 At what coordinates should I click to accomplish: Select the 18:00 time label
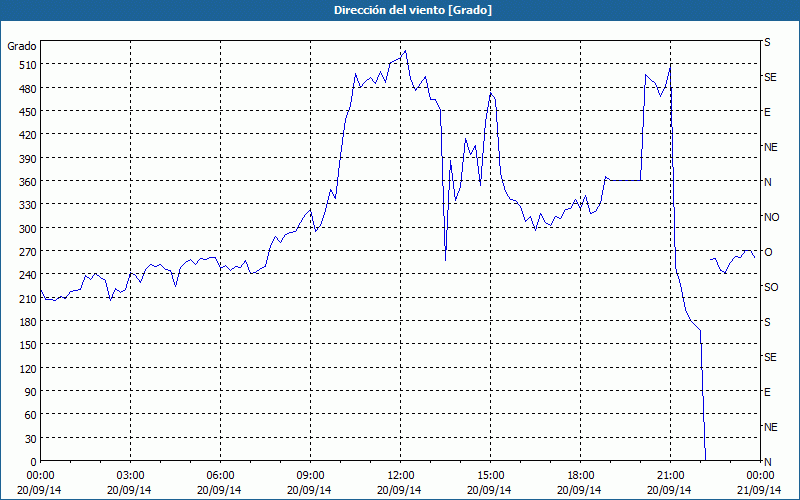point(581,476)
